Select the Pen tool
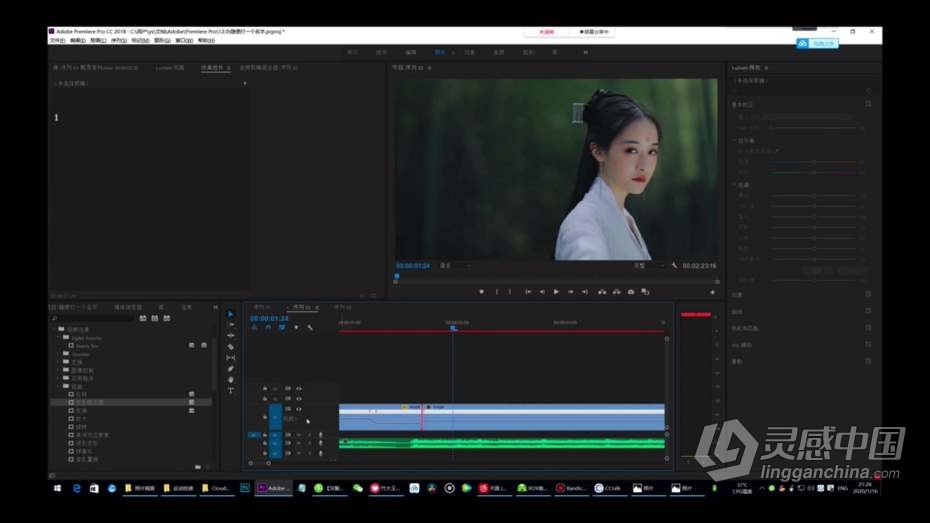930x523 pixels. pyautogui.click(x=231, y=369)
